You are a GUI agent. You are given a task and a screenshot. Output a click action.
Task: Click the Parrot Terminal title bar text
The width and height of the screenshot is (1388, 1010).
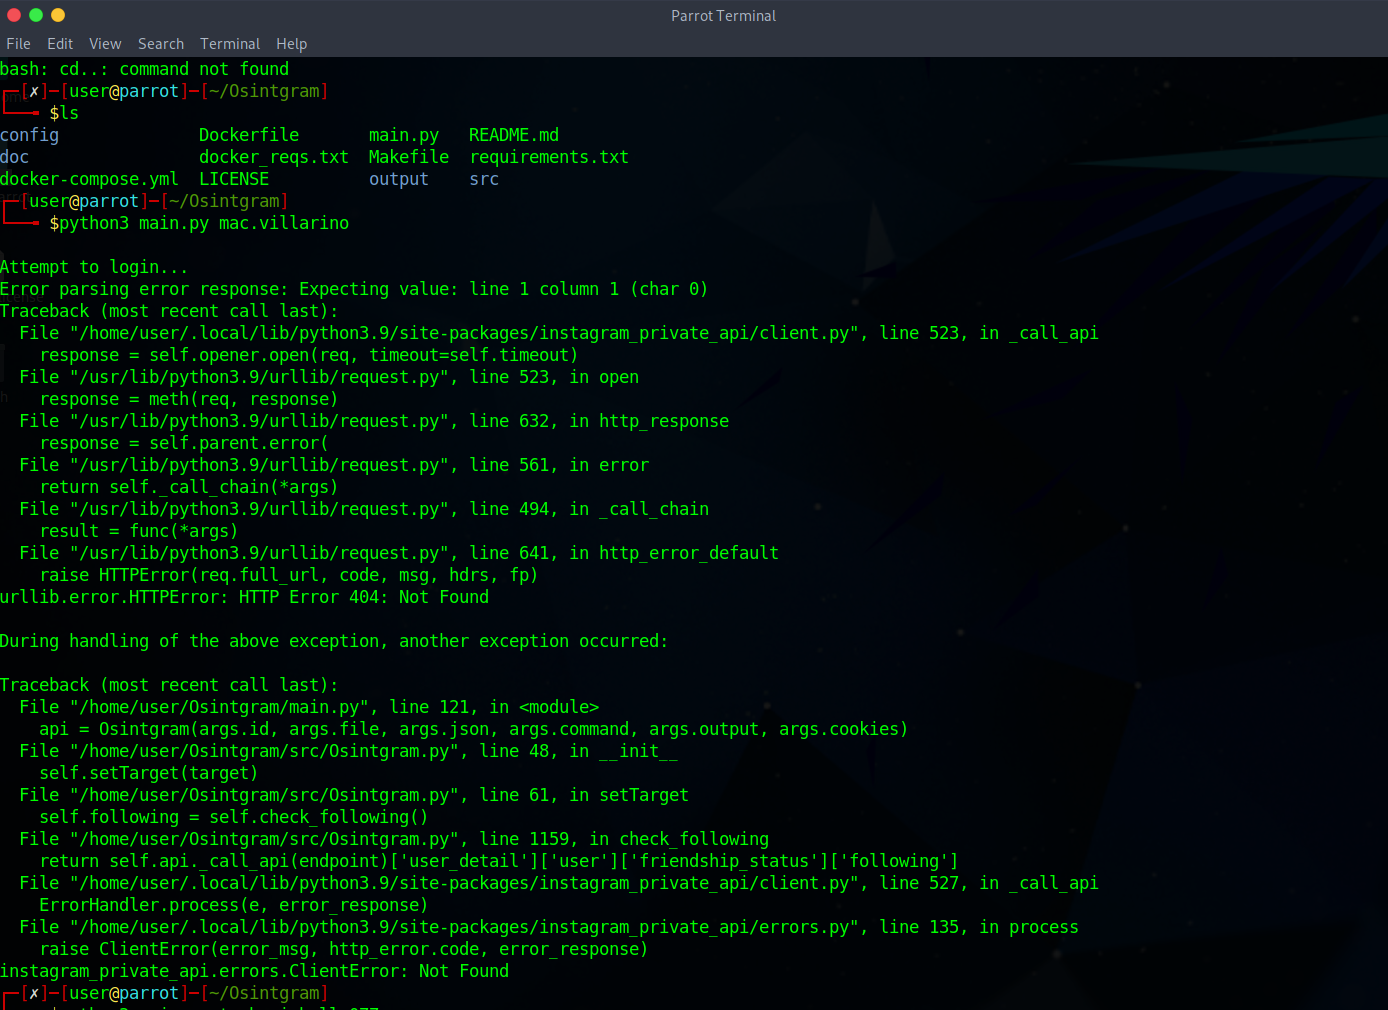(x=723, y=15)
